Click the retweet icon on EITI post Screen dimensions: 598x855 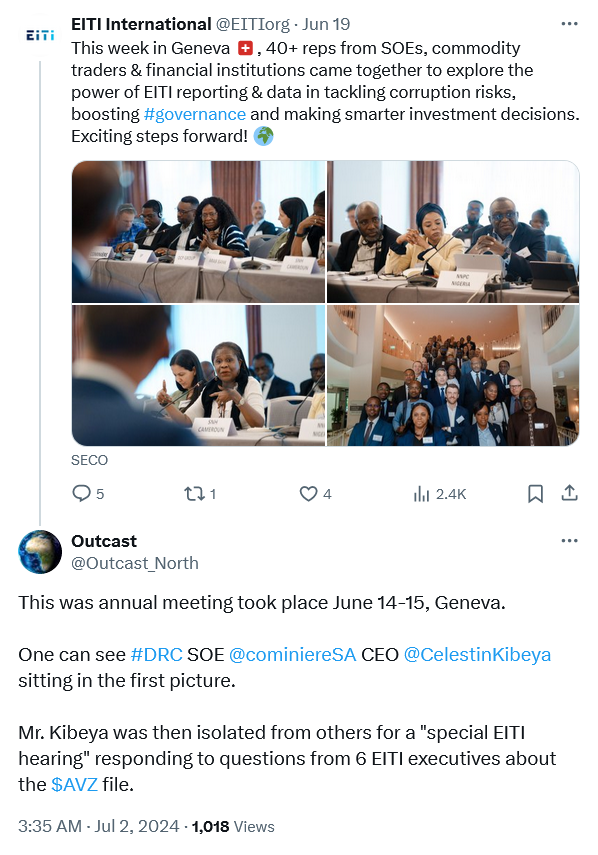(x=194, y=494)
